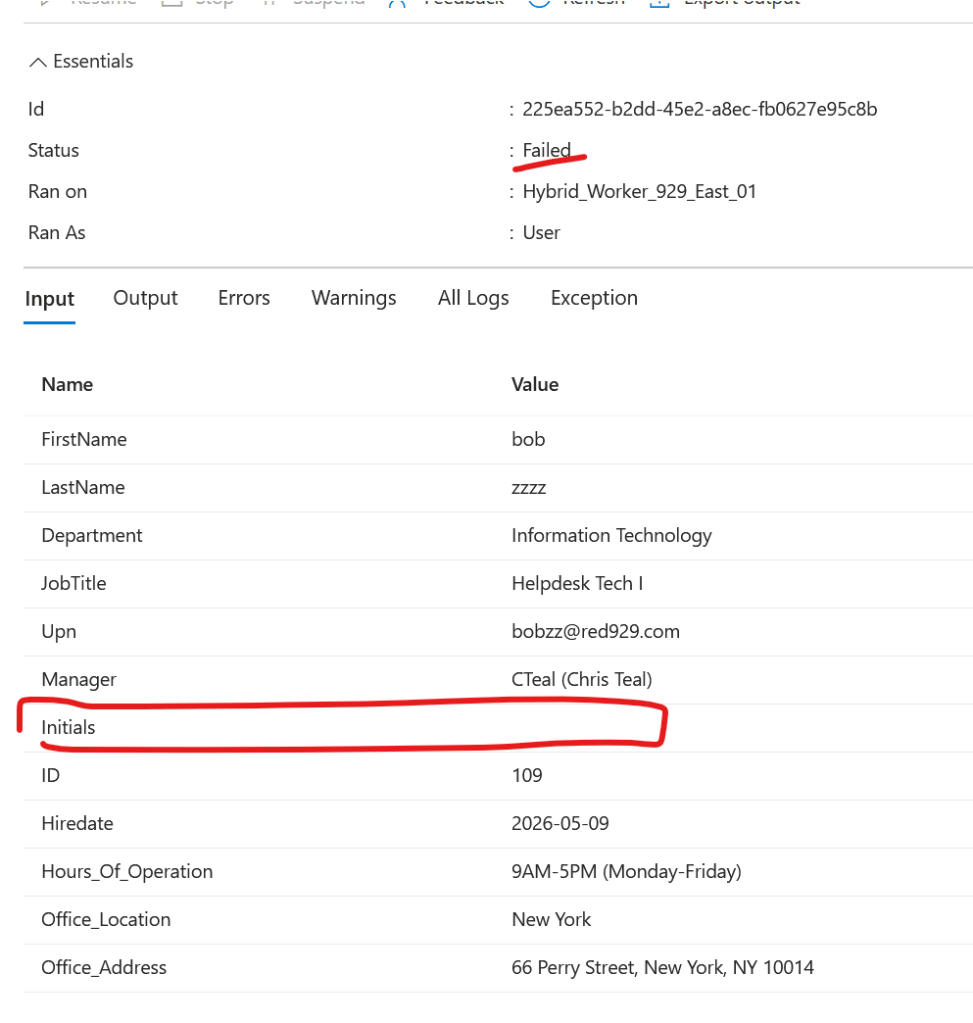Click the Value column header
The height and width of the screenshot is (1023, 973).
pyautogui.click(x=535, y=384)
